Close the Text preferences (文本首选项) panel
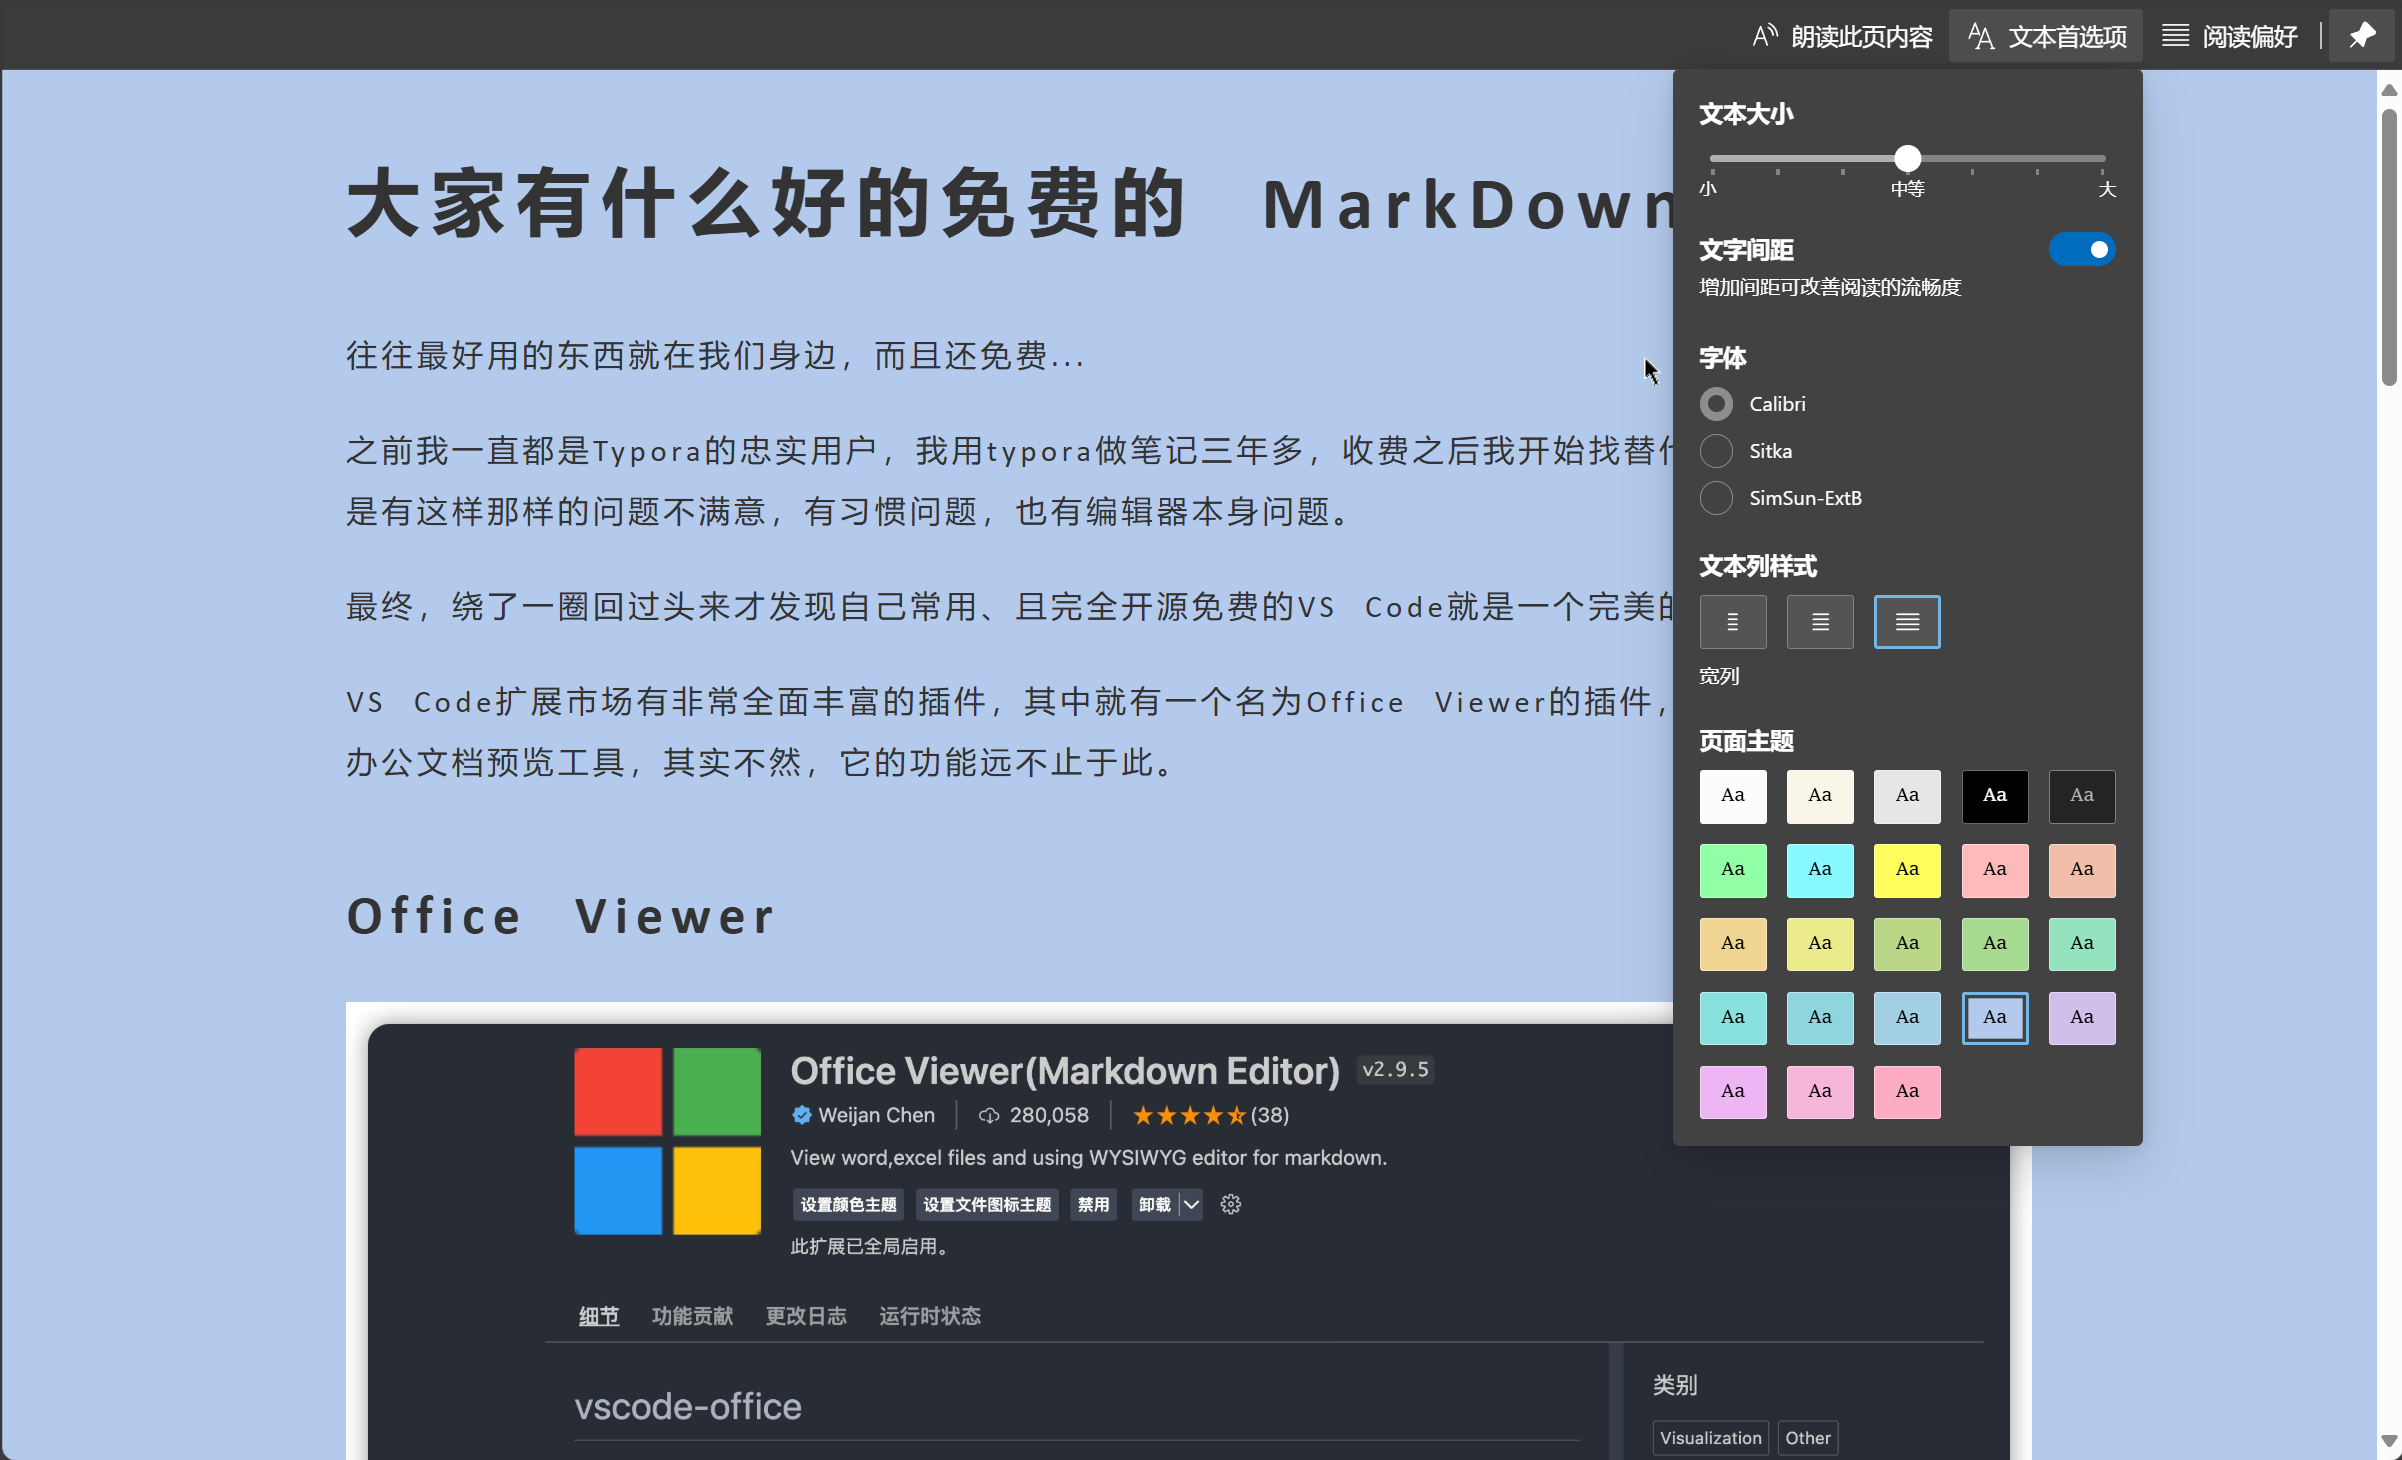This screenshot has height=1460, width=2402. (2046, 36)
